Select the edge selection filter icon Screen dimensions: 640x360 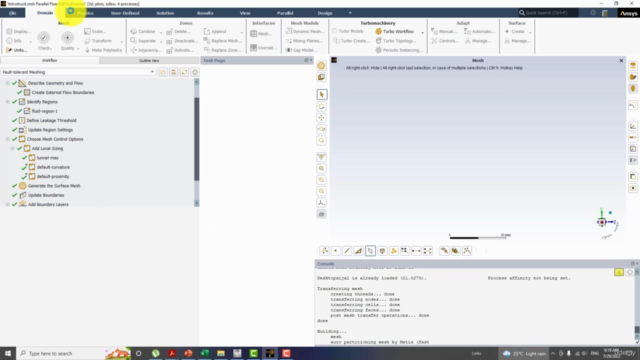click(x=347, y=251)
